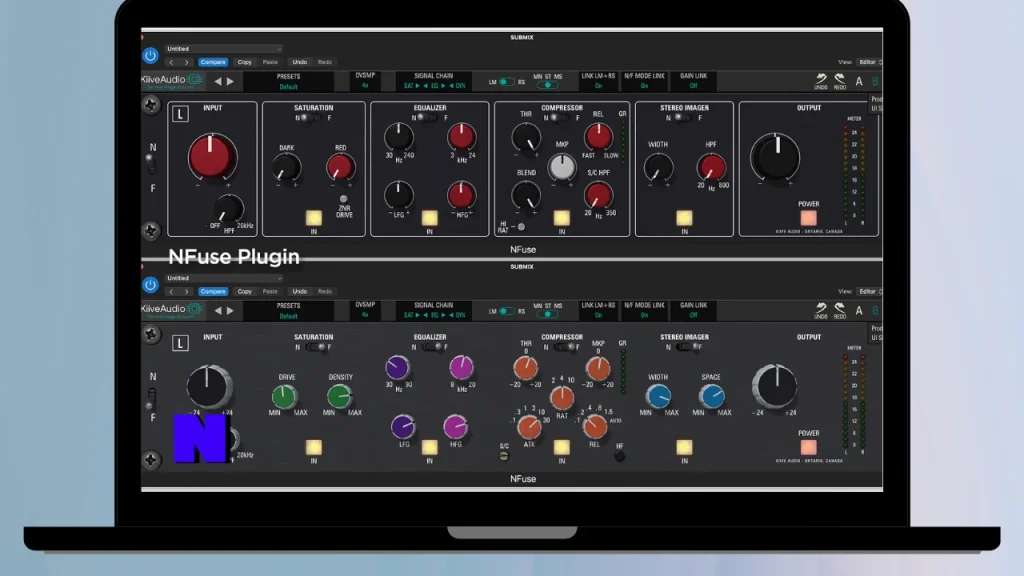Click the curved REDO arrow icon in lower plugin
The width and height of the screenshot is (1024, 576).
[x=840, y=310]
